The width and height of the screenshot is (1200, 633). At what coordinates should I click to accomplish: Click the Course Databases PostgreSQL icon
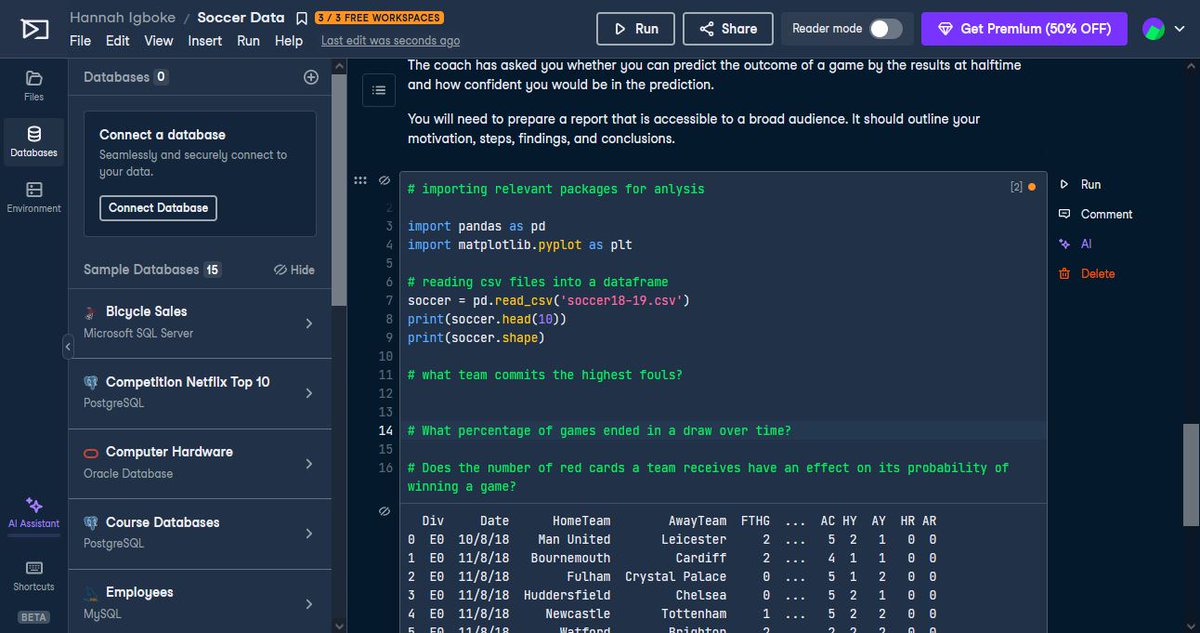tap(91, 522)
